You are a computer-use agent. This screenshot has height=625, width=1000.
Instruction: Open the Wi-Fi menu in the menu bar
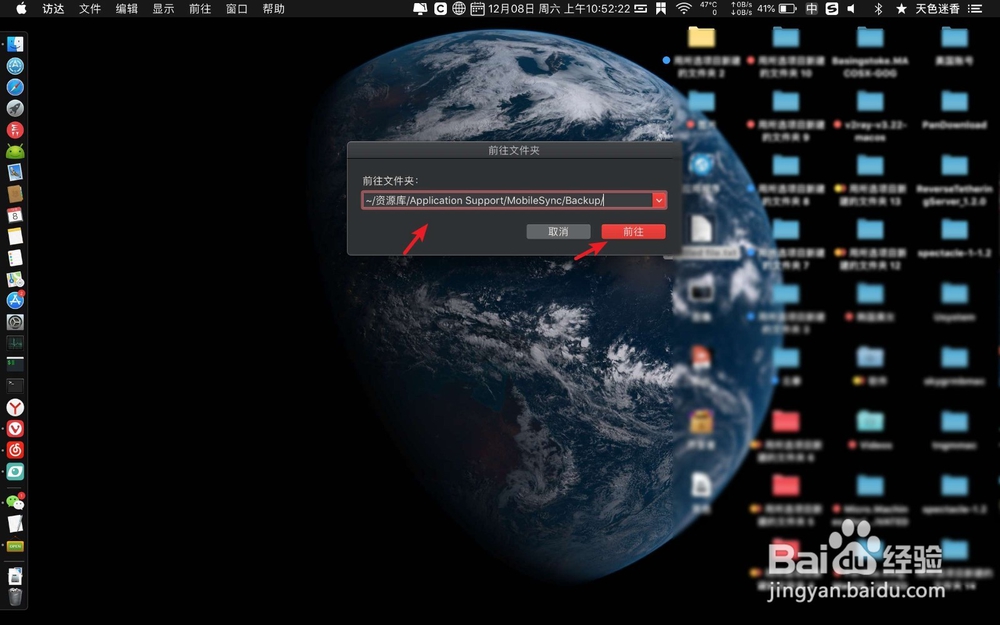pyautogui.click(x=684, y=9)
